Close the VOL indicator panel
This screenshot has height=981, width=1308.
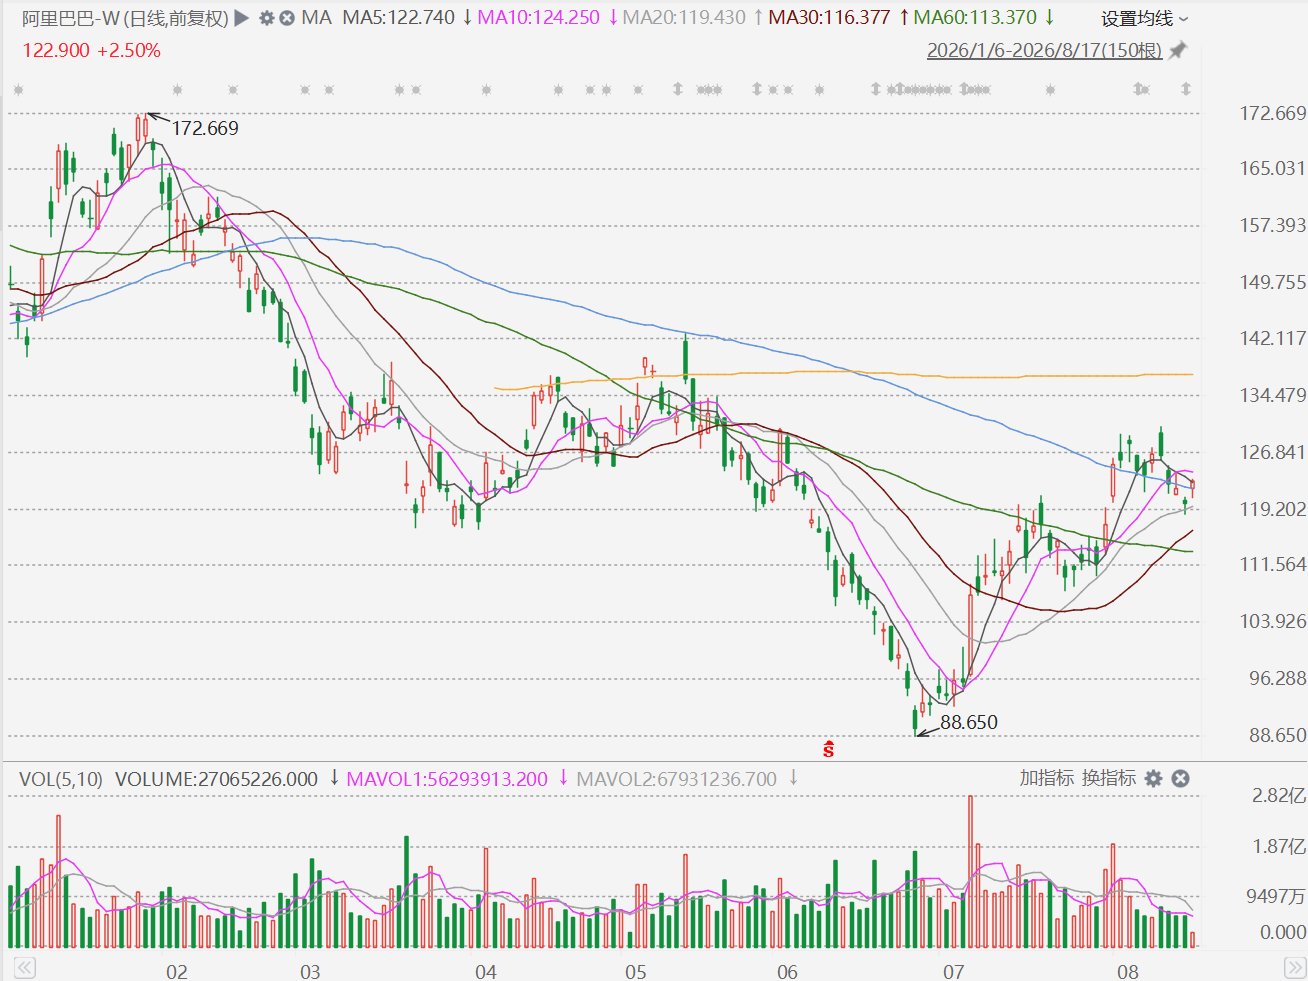pos(1180,778)
